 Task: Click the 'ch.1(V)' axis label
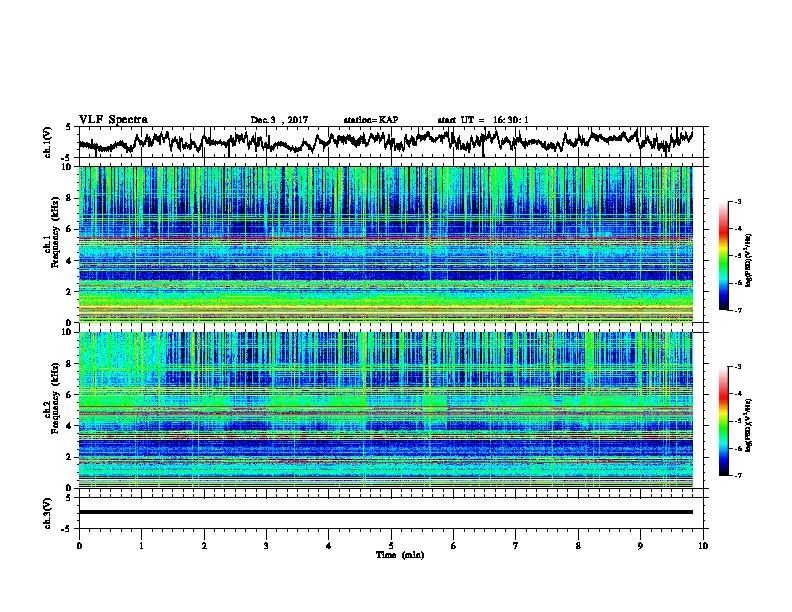click(48, 142)
